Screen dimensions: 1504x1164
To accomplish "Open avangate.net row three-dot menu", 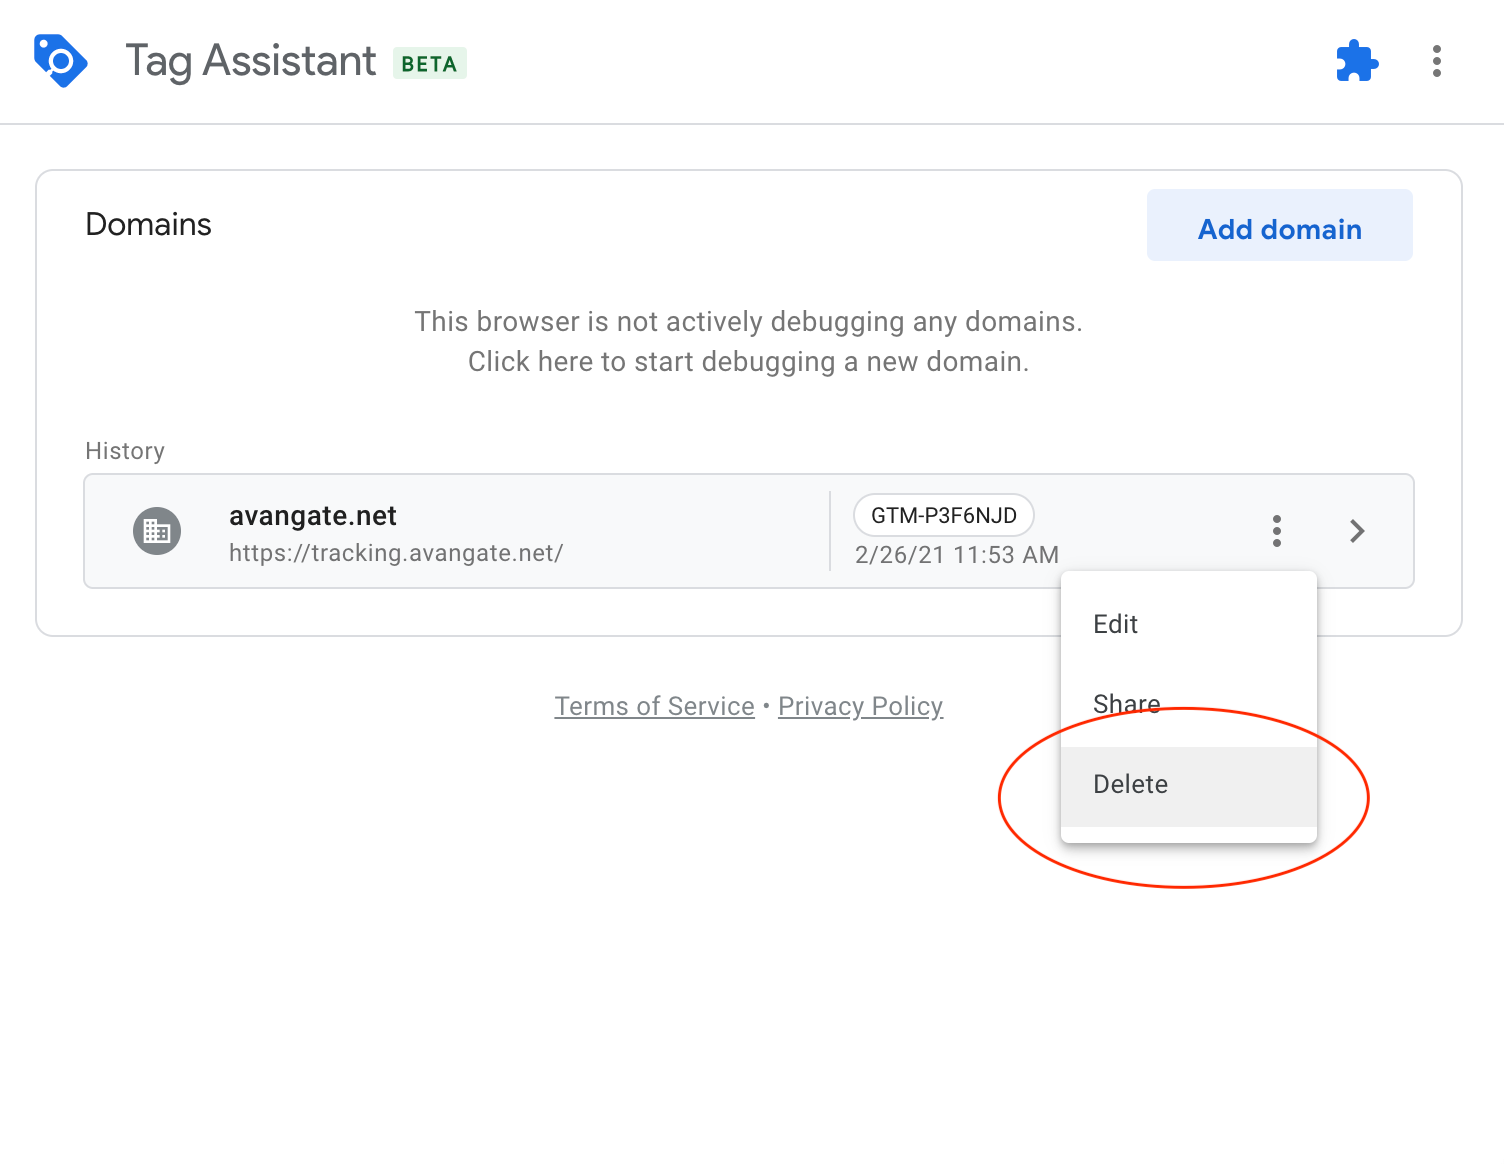I will pos(1276,531).
